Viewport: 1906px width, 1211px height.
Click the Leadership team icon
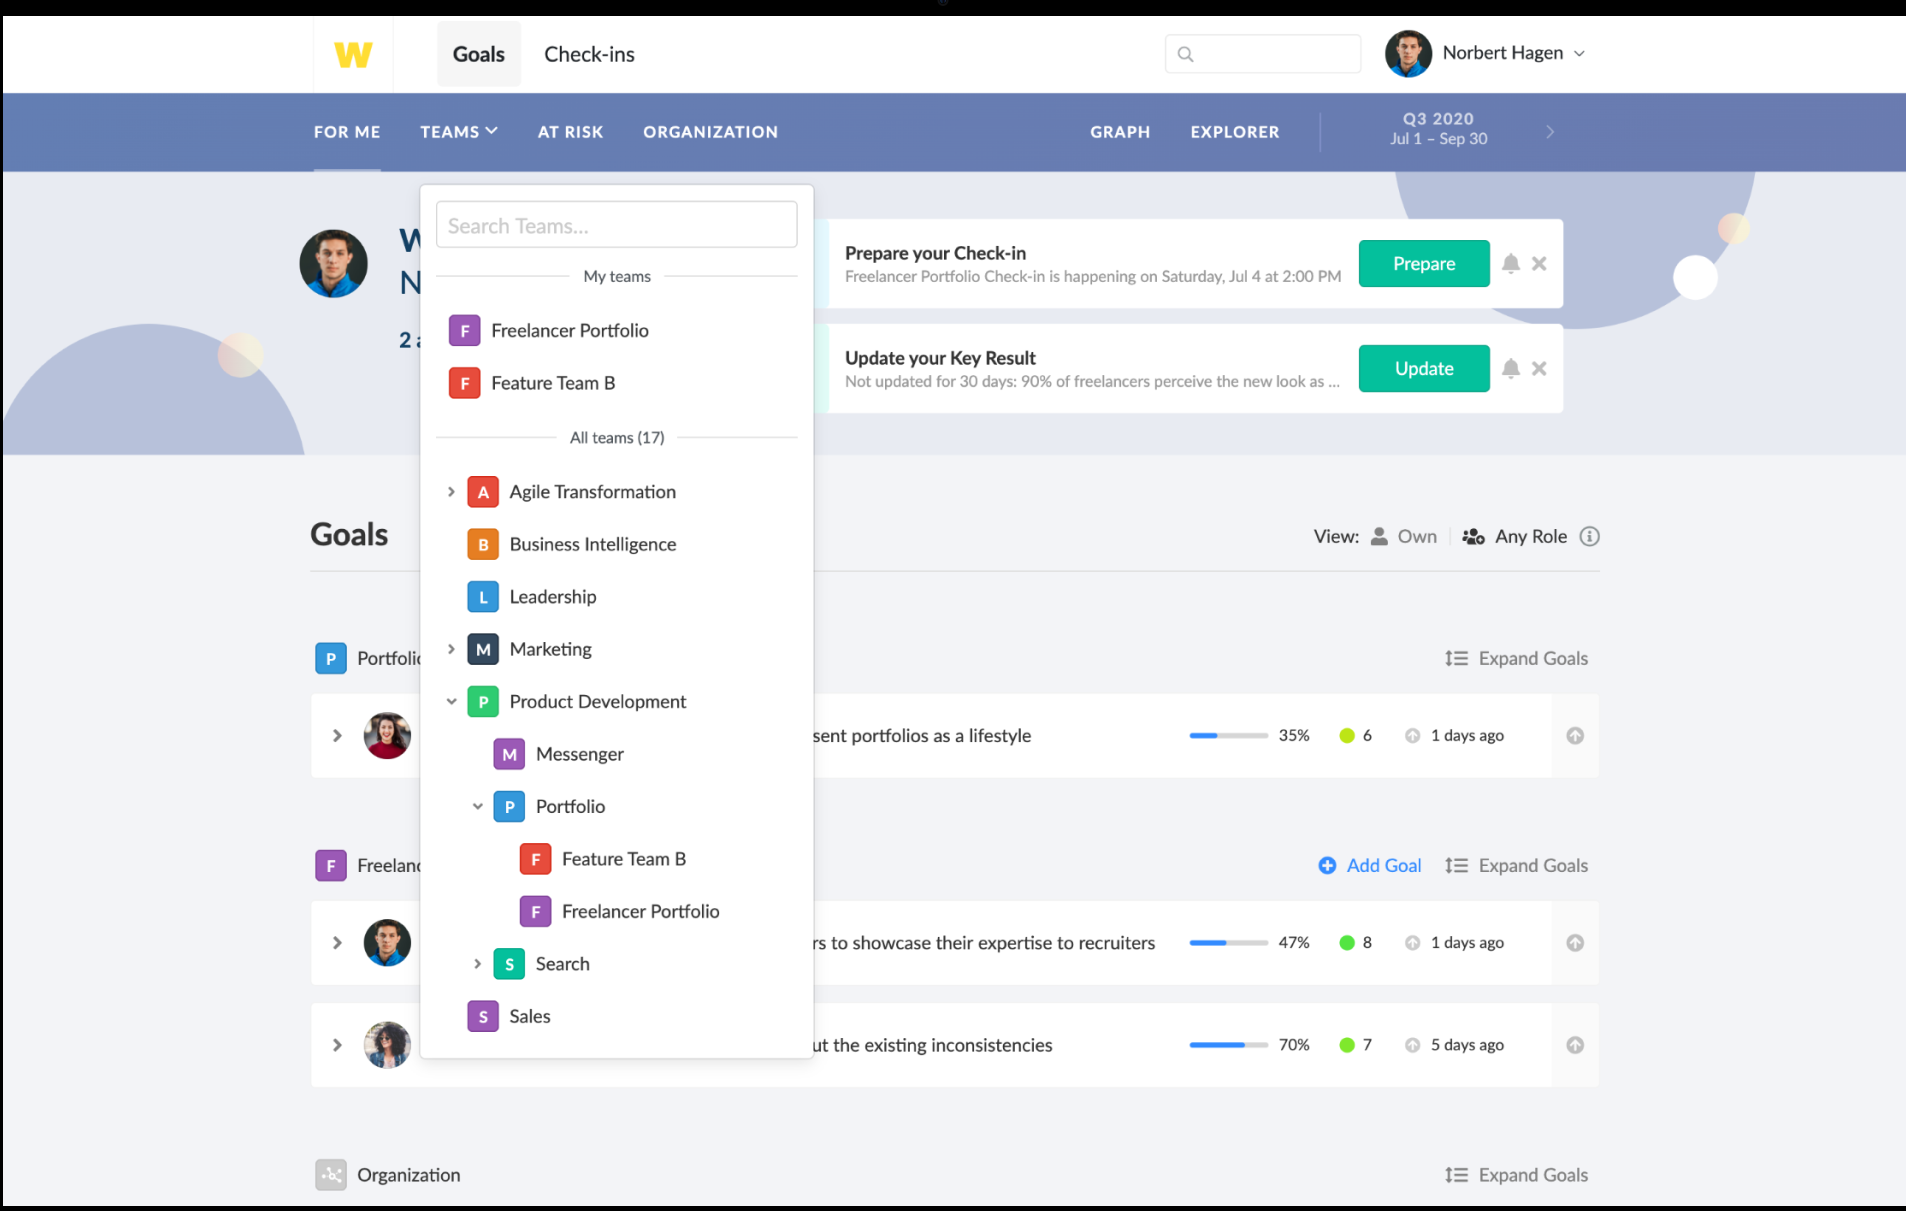point(483,596)
